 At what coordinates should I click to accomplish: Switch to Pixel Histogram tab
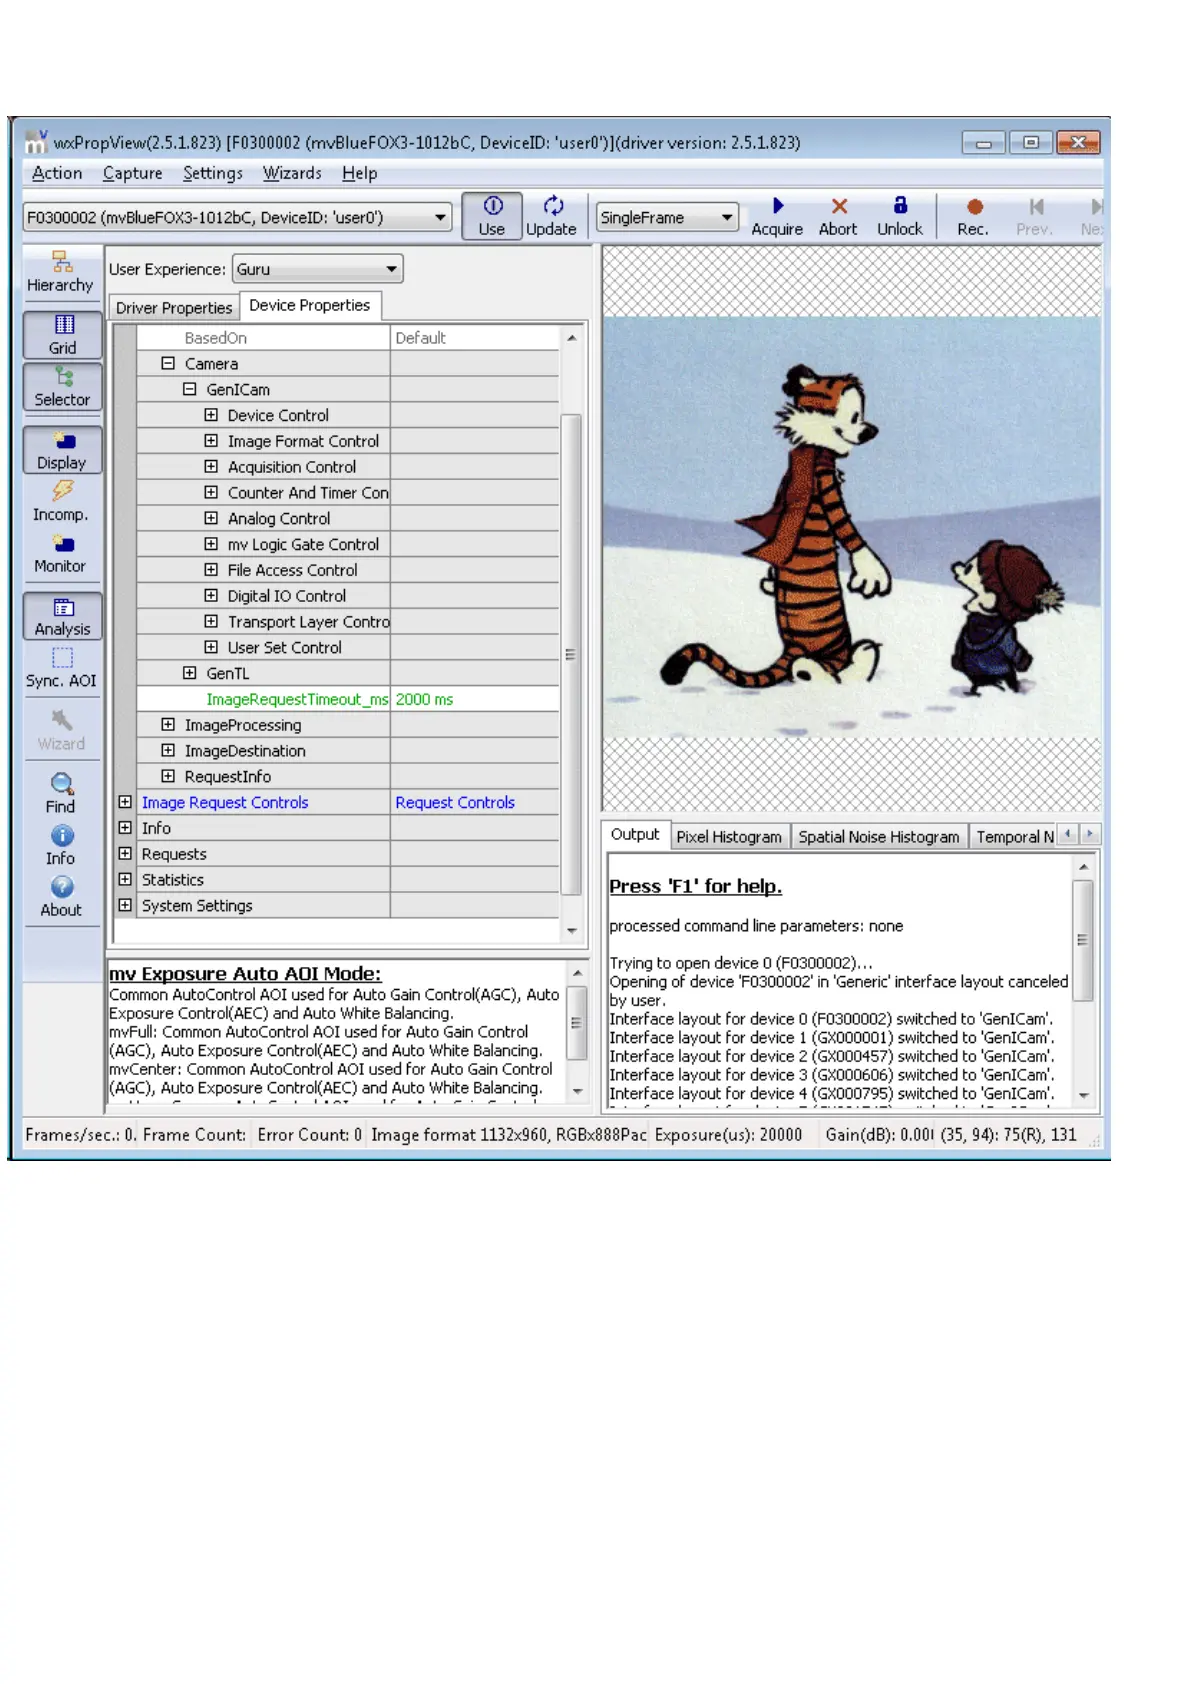[729, 837]
